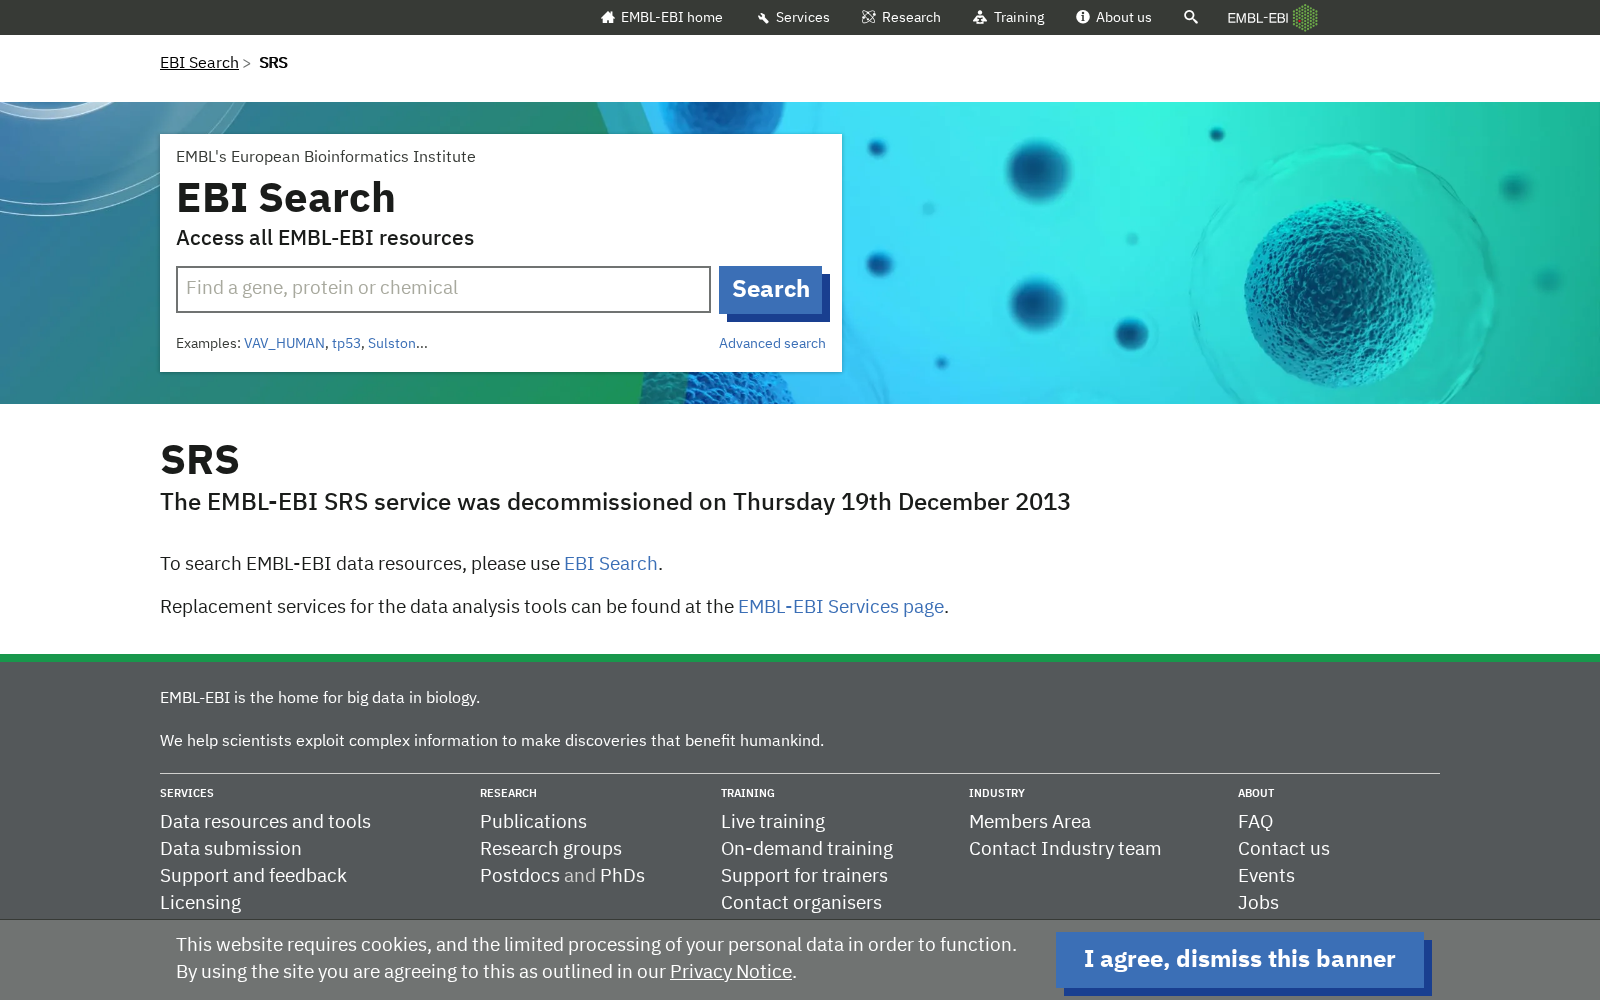Open Data submission footer link

coord(230,849)
